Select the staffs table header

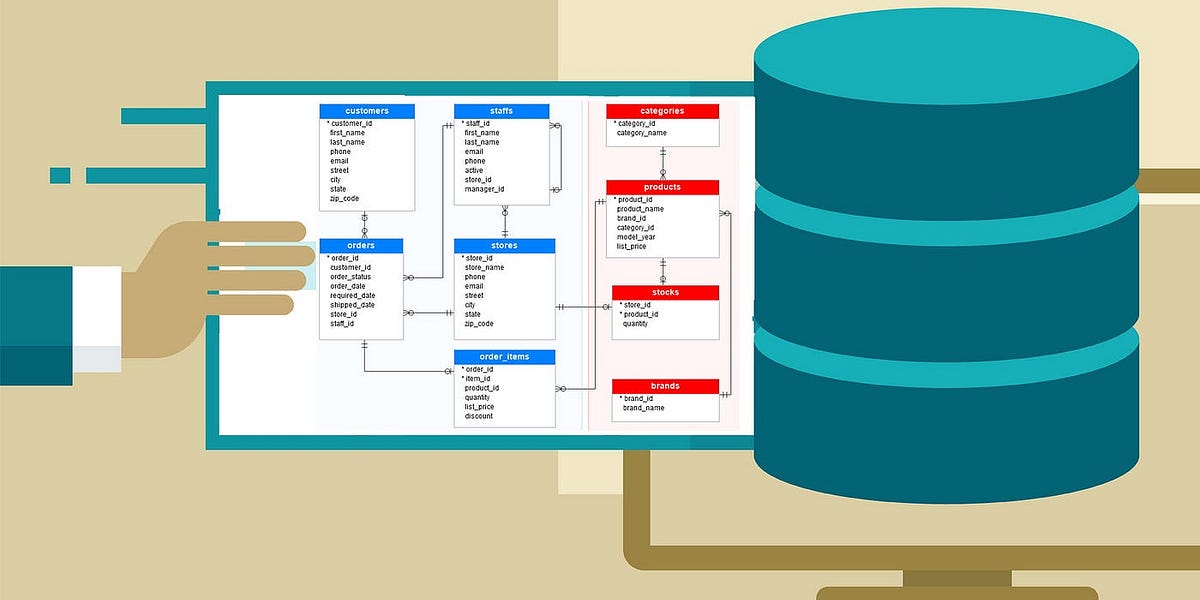502,110
